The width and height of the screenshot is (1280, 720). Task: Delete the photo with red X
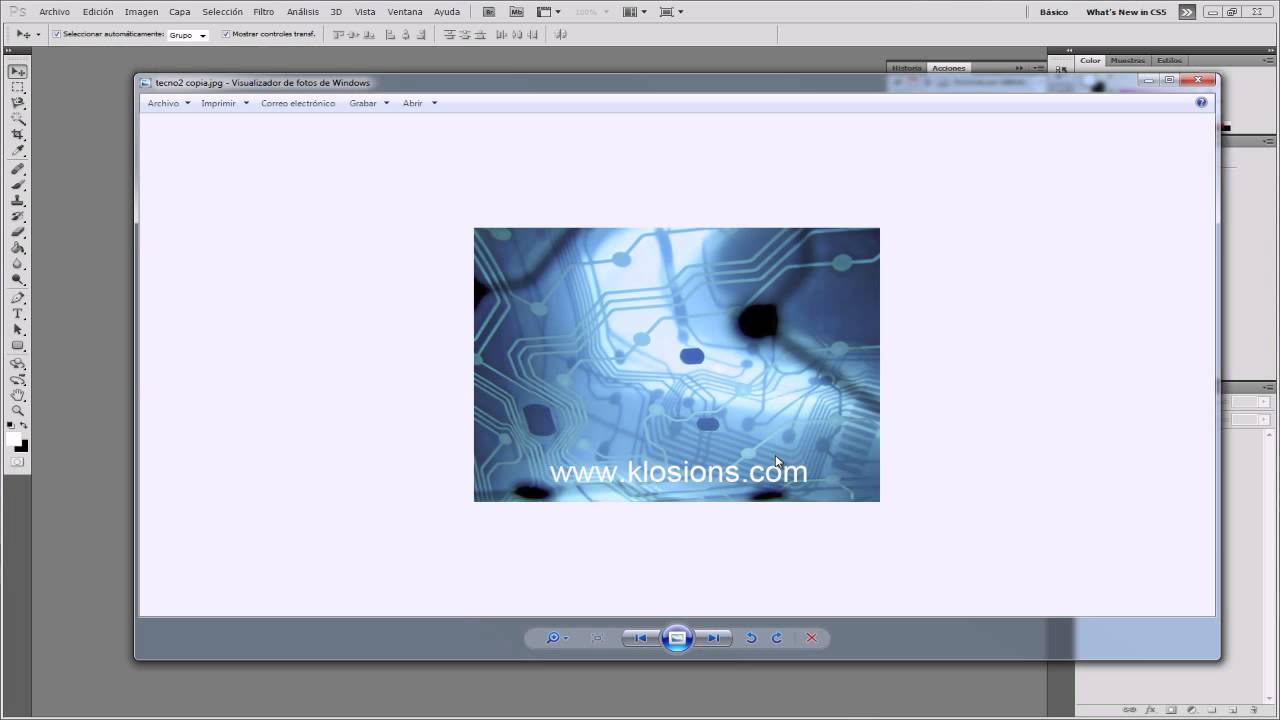(x=811, y=638)
